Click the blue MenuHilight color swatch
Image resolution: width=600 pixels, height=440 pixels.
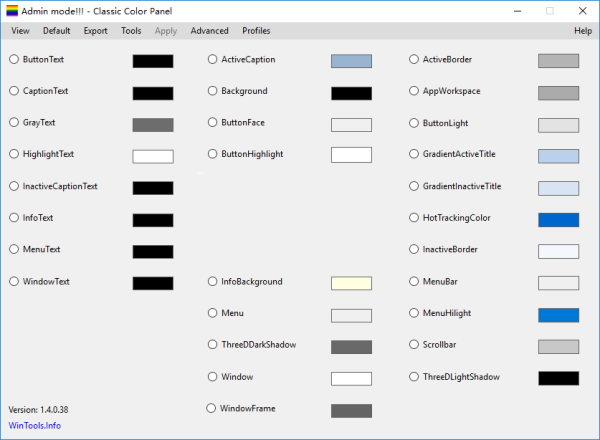click(x=558, y=315)
